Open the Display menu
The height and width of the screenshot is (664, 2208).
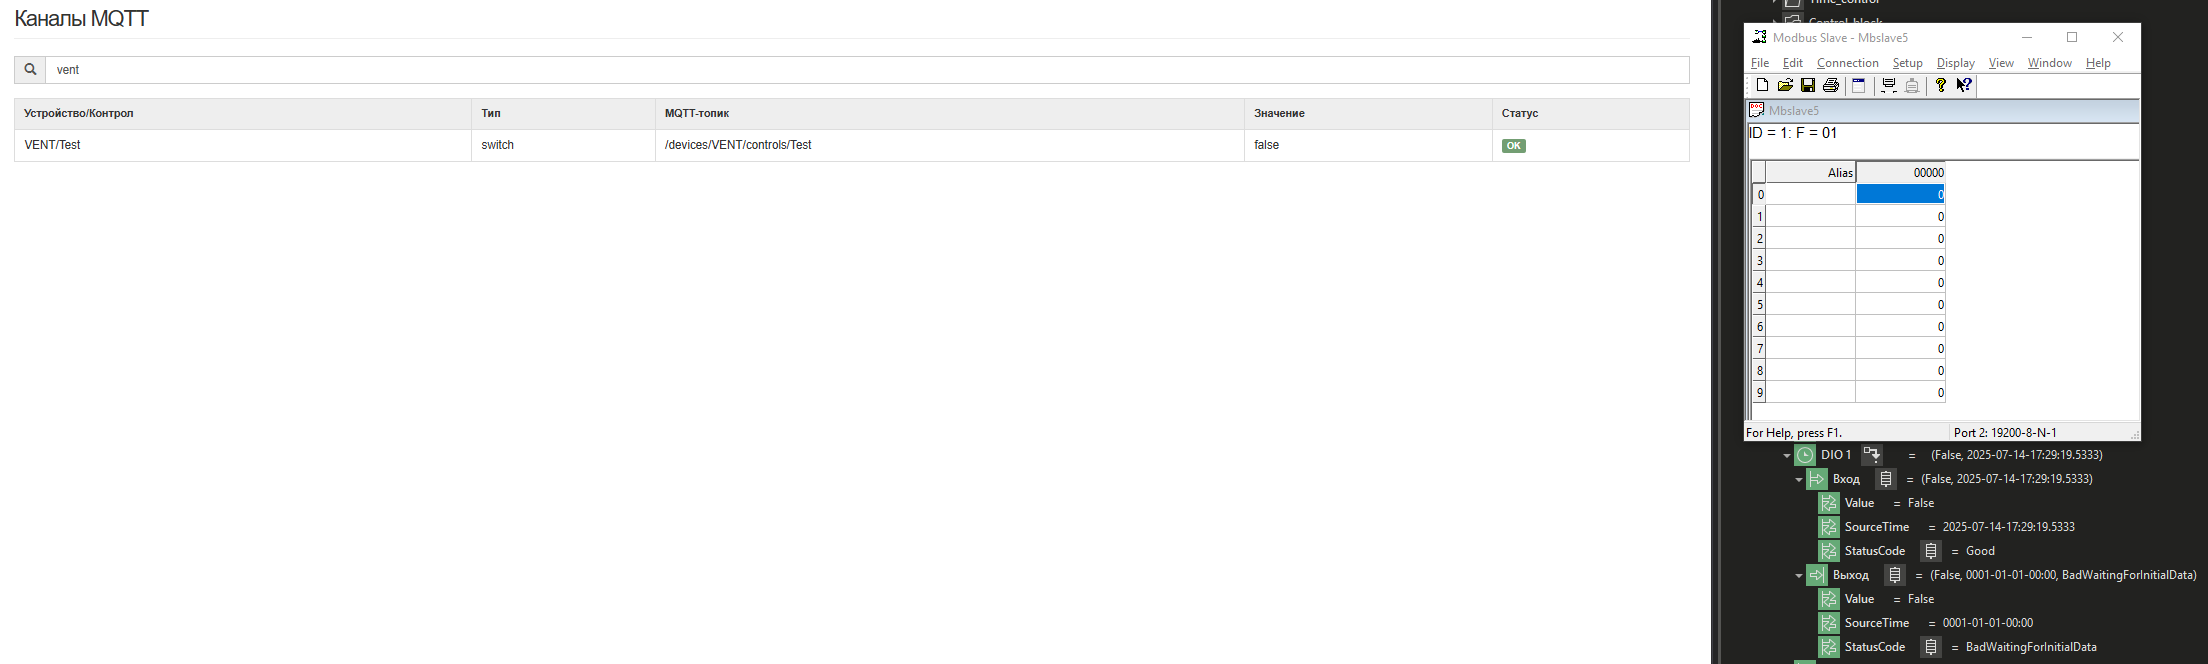tap(1956, 63)
